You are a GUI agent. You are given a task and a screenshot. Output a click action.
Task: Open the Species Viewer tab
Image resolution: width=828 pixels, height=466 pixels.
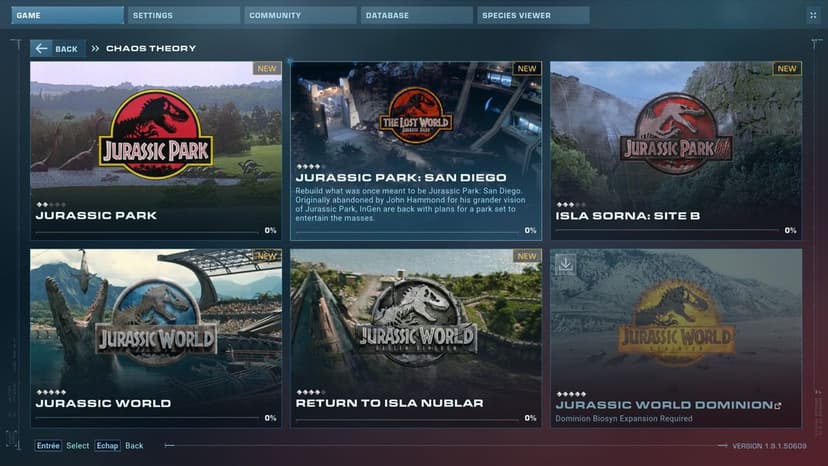click(x=533, y=15)
